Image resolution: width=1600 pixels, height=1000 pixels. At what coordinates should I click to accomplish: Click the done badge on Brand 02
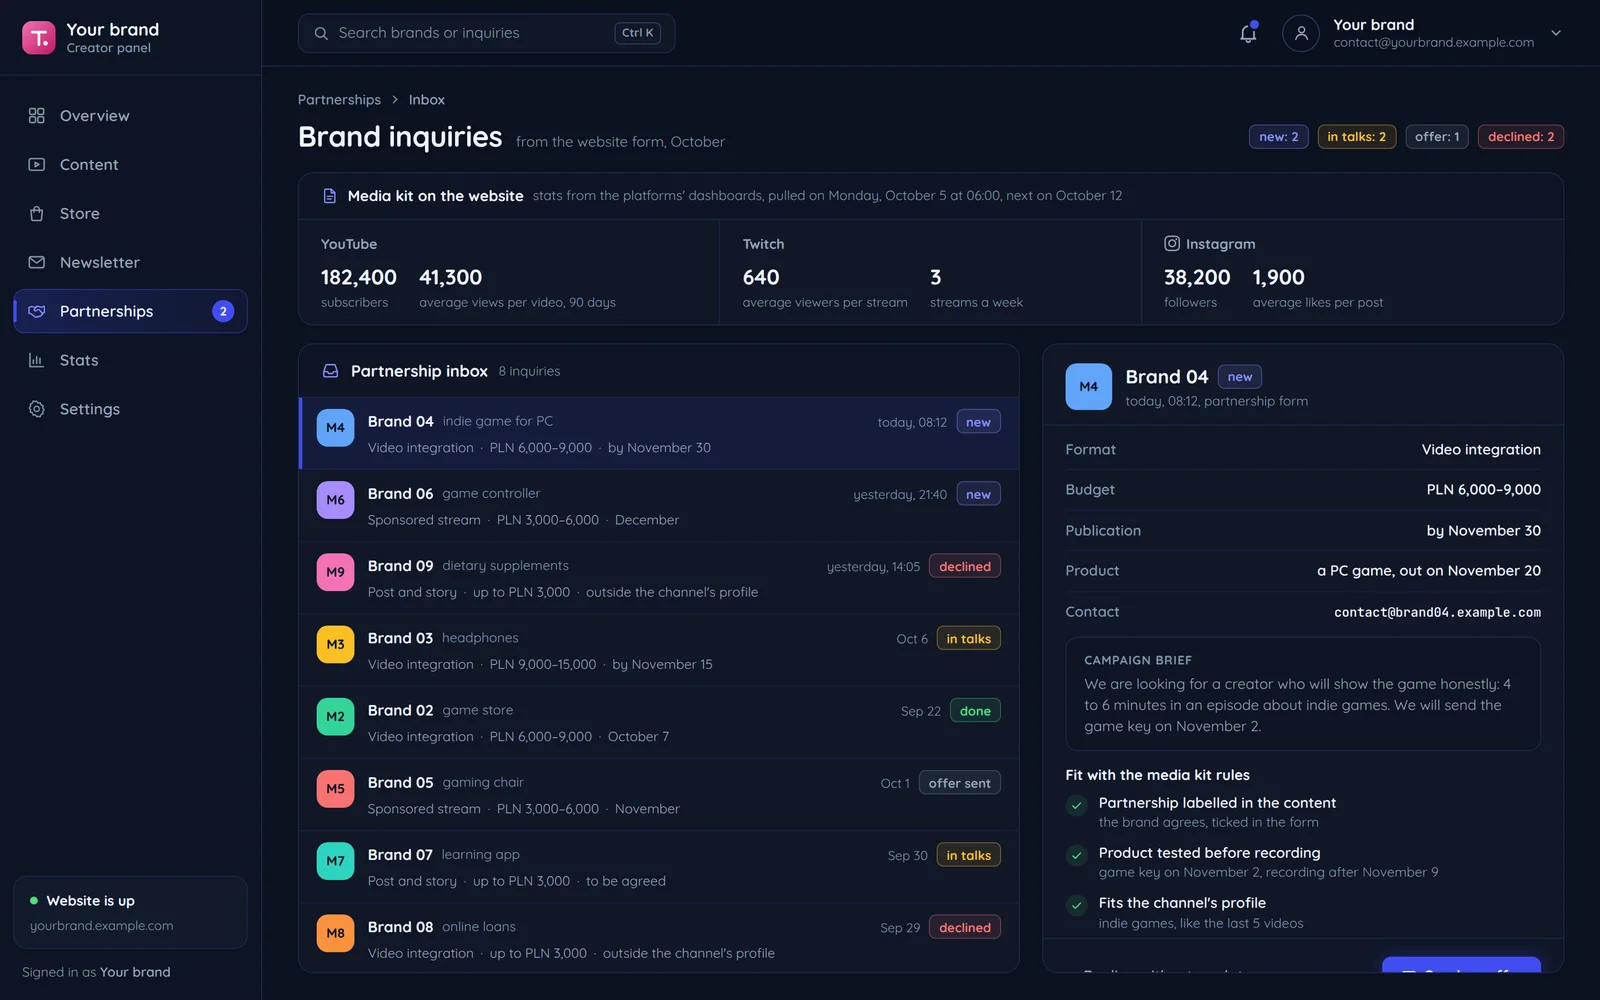click(x=975, y=711)
